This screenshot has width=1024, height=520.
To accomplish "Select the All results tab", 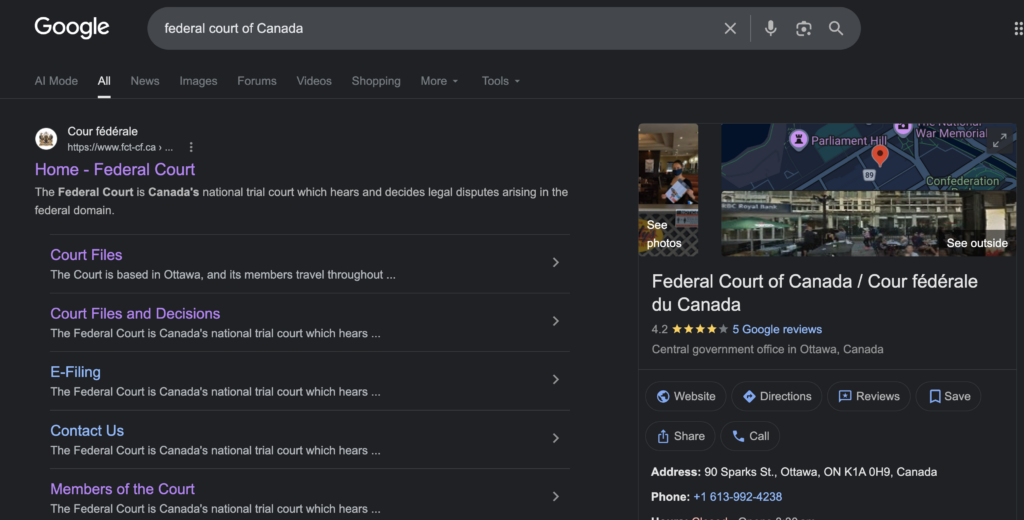I will pyautogui.click(x=104, y=81).
